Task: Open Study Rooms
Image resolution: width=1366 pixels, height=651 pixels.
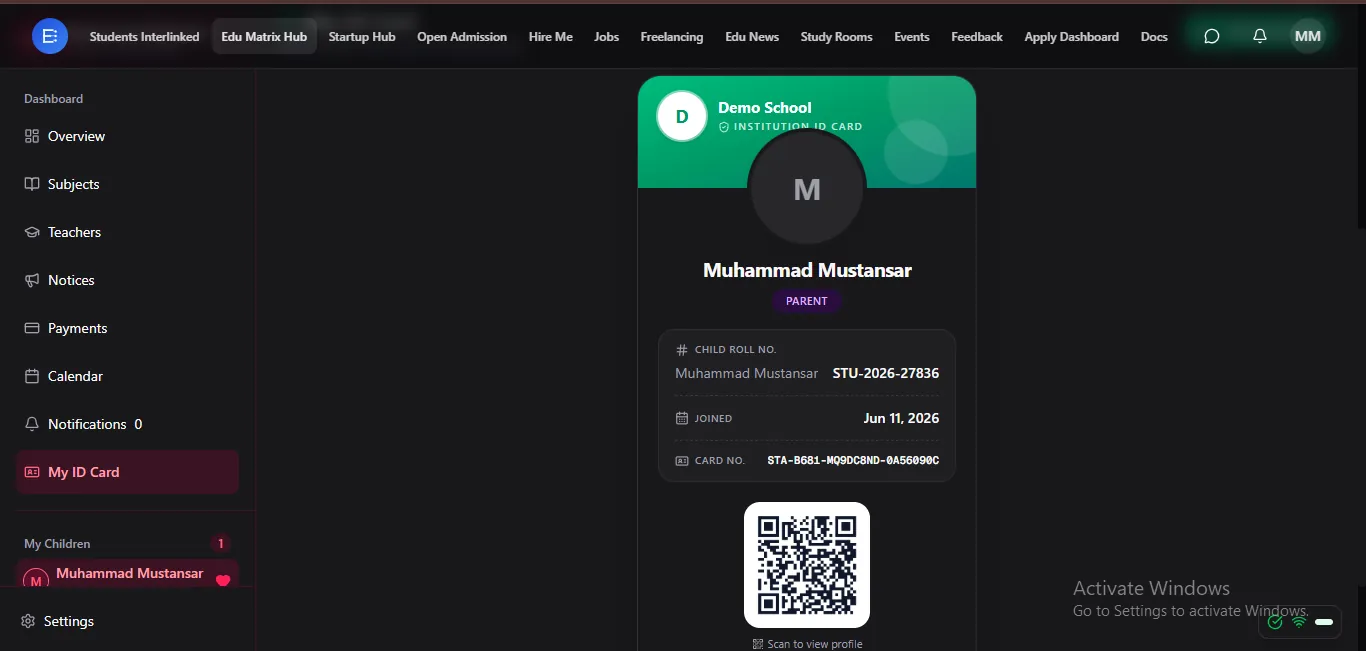Action: pos(836,36)
